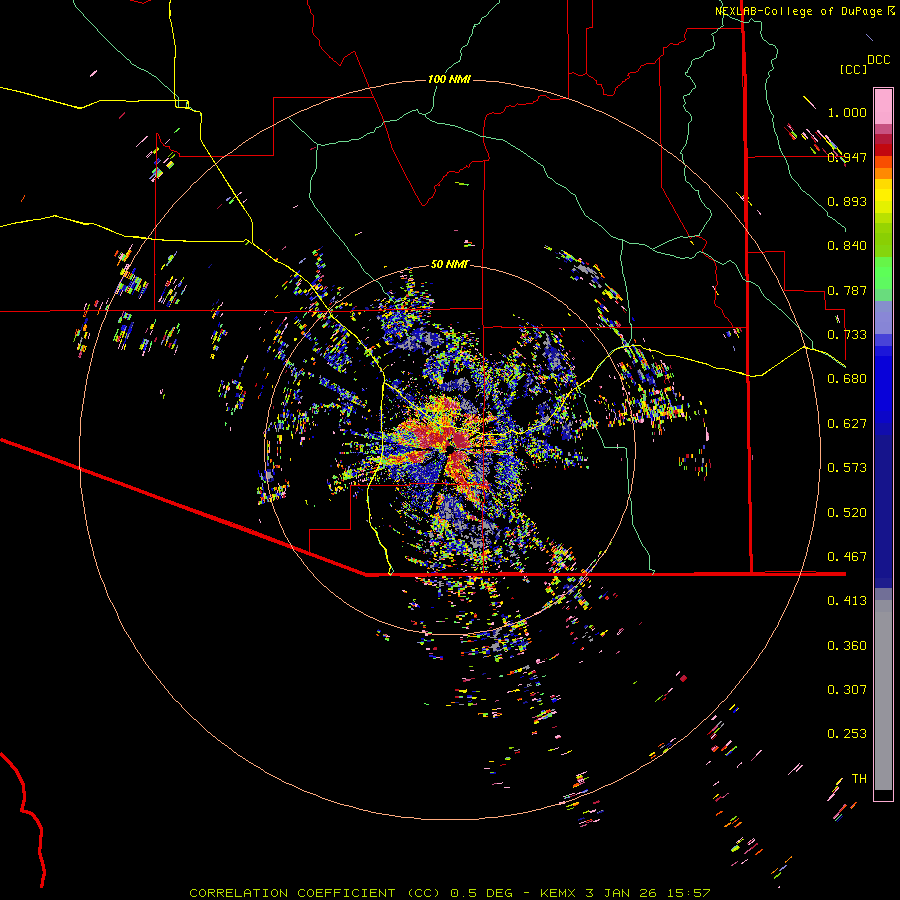Click the 0.413 legend value
900x900 pixels.
[847, 601]
